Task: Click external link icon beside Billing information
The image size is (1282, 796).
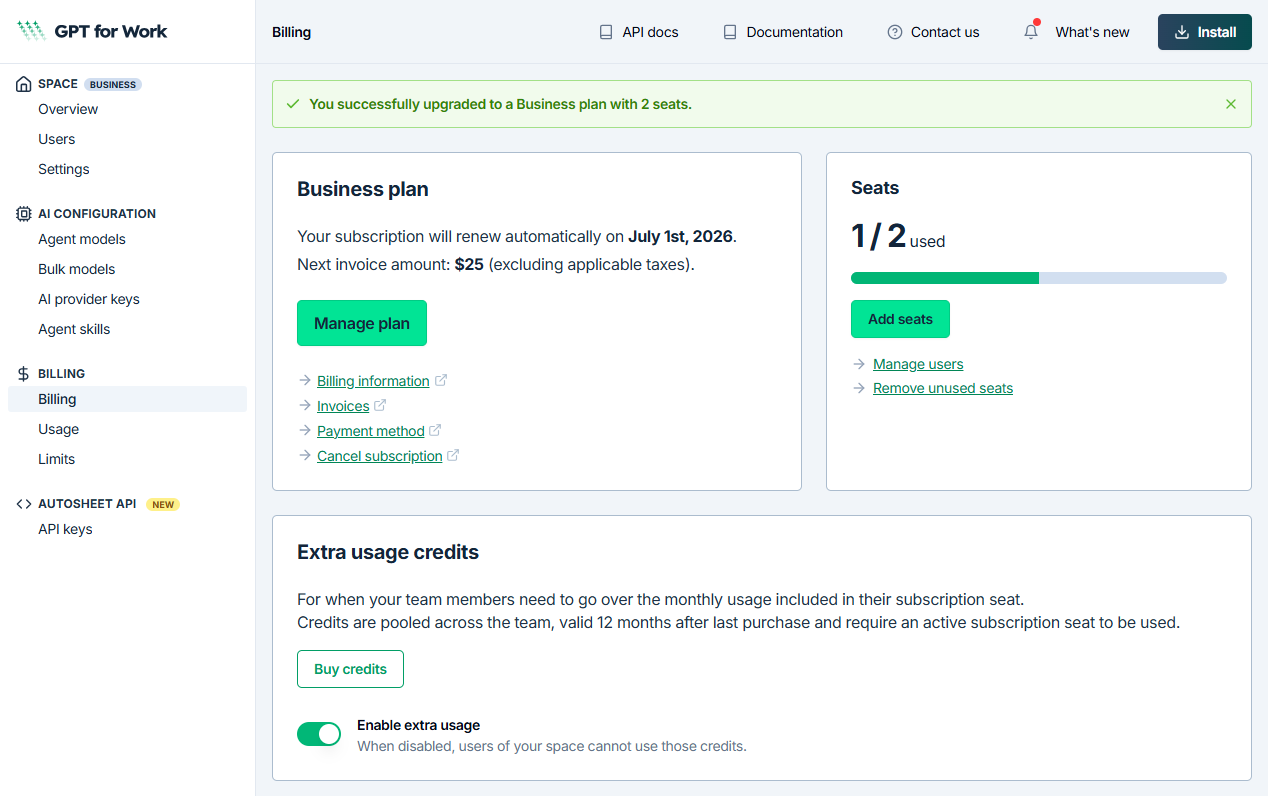Action: coord(441,380)
